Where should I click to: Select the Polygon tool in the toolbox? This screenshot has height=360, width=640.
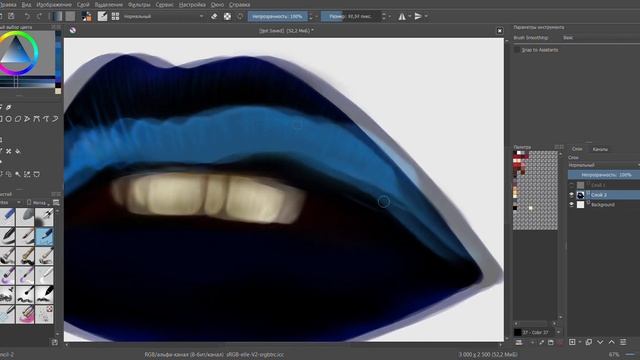point(18,119)
